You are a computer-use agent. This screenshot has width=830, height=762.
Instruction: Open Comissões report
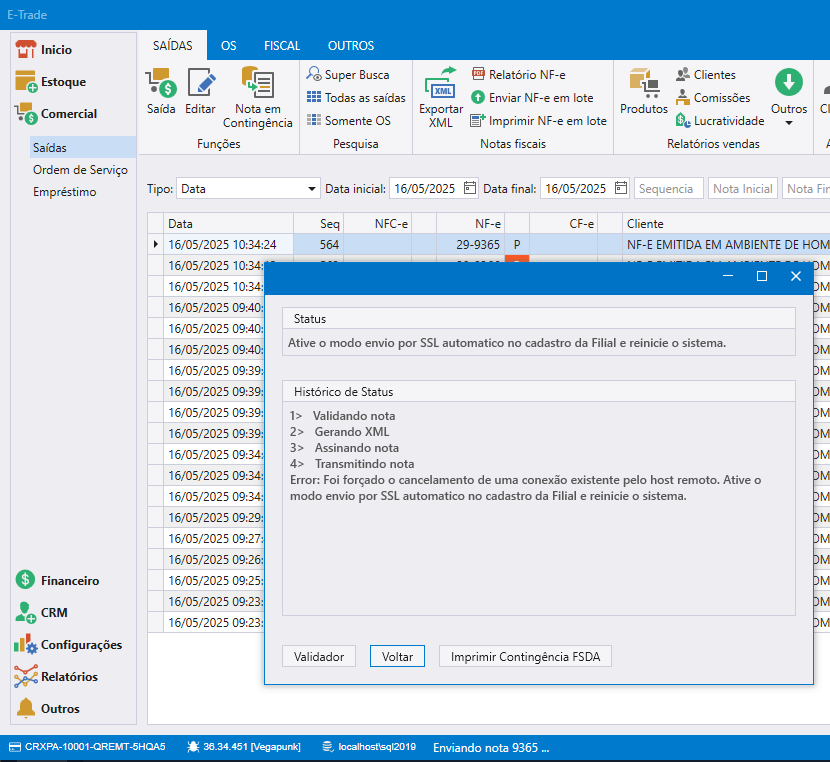(713, 97)
